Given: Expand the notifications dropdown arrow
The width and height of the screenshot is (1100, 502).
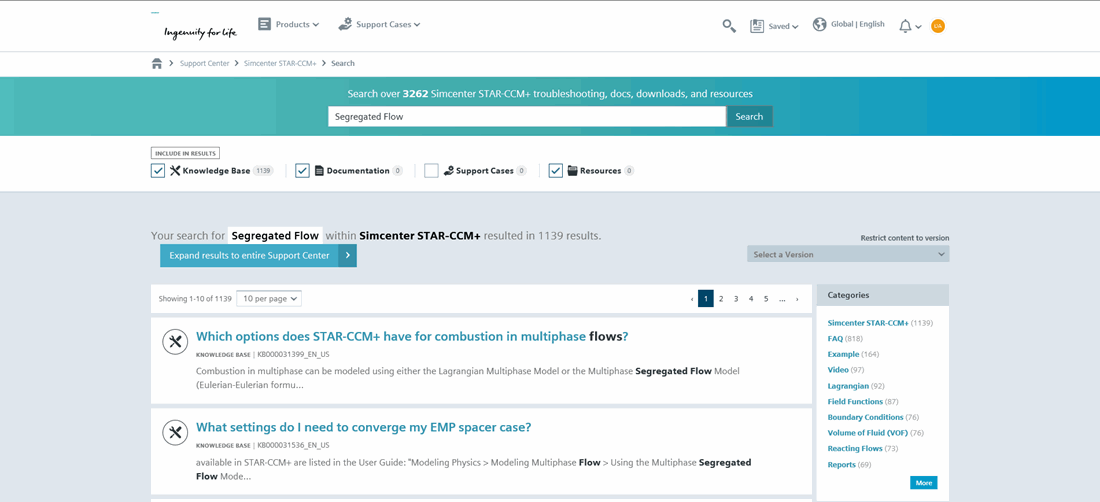Looking at the screenshot, I should click(918, 27).
